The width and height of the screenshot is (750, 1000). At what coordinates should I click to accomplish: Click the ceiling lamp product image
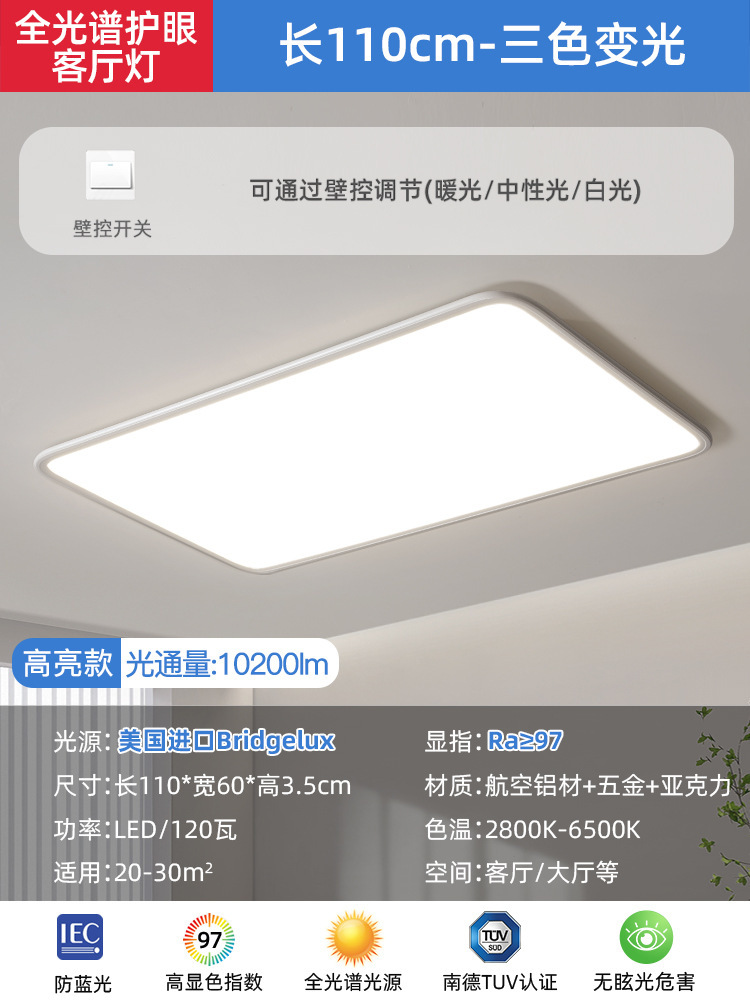tap(373, 432)
